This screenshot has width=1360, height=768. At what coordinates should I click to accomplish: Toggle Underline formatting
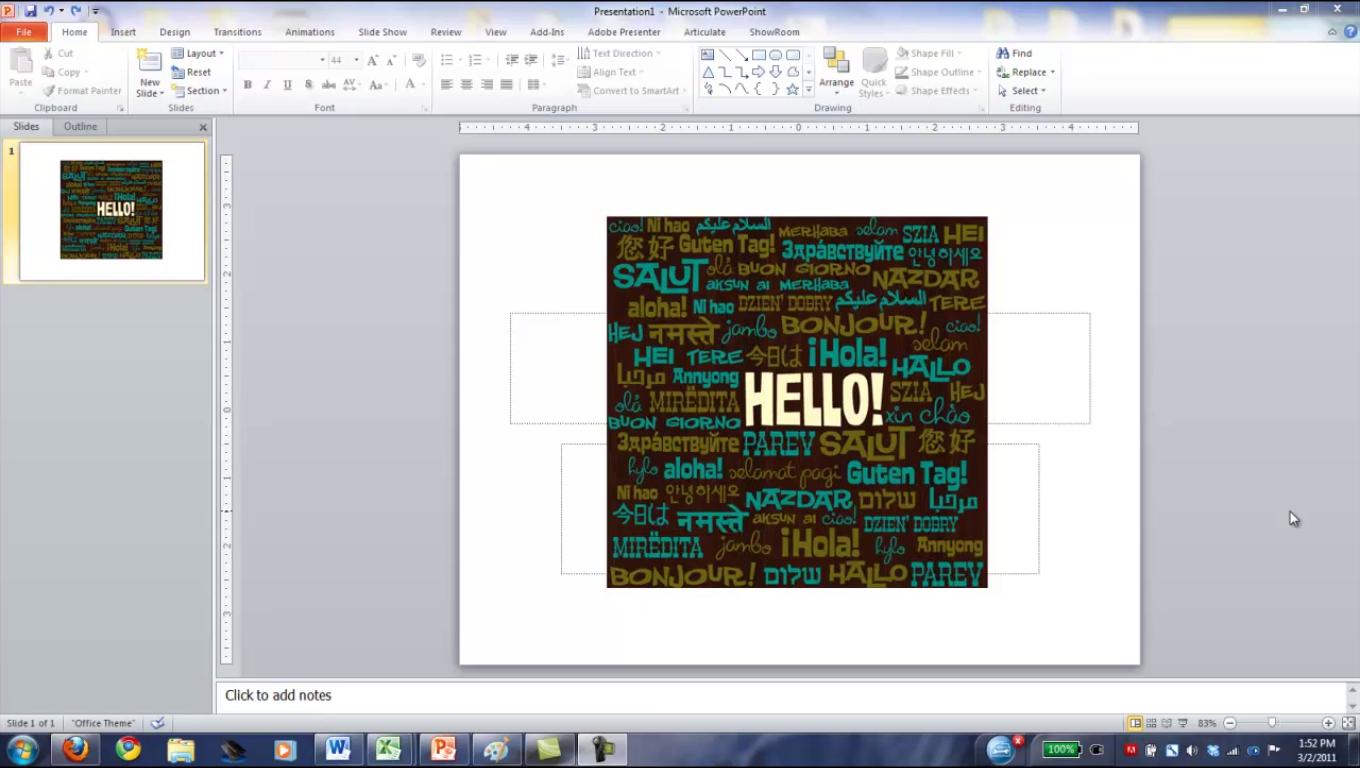click(x=288, y=85)
